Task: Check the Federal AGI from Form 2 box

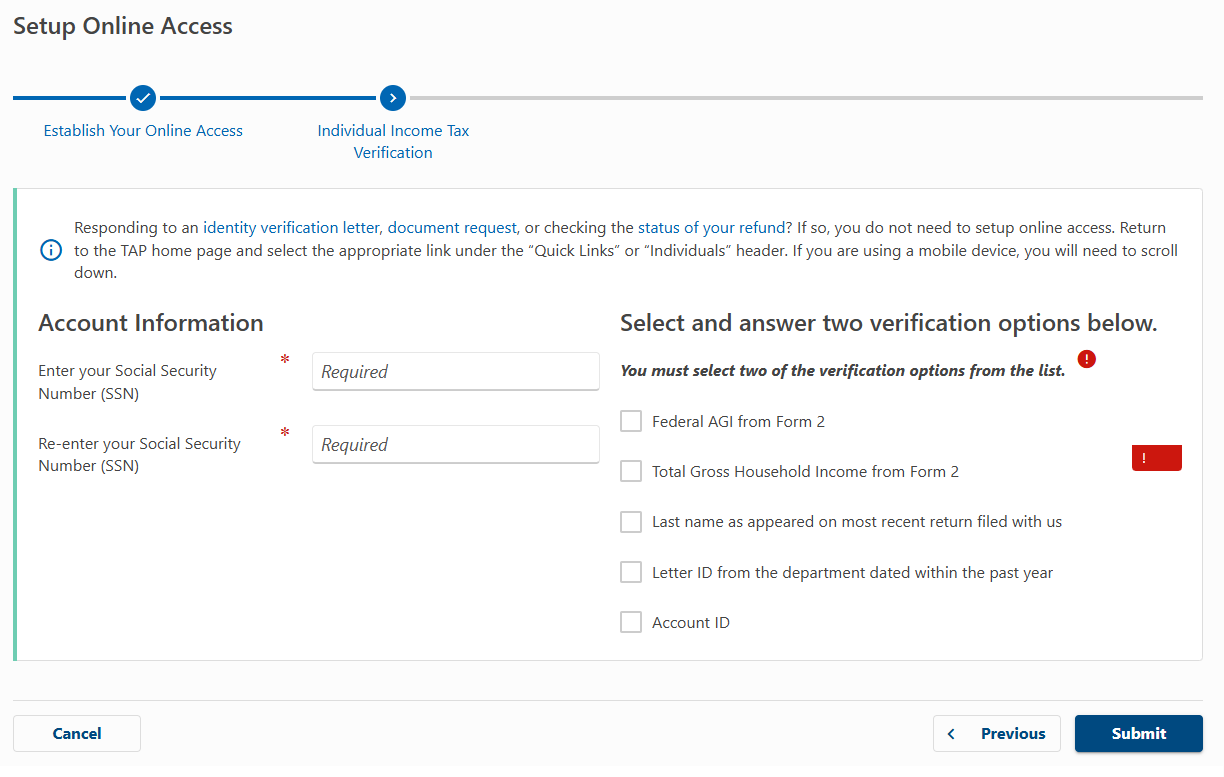Action: click(x=631, y=422)
